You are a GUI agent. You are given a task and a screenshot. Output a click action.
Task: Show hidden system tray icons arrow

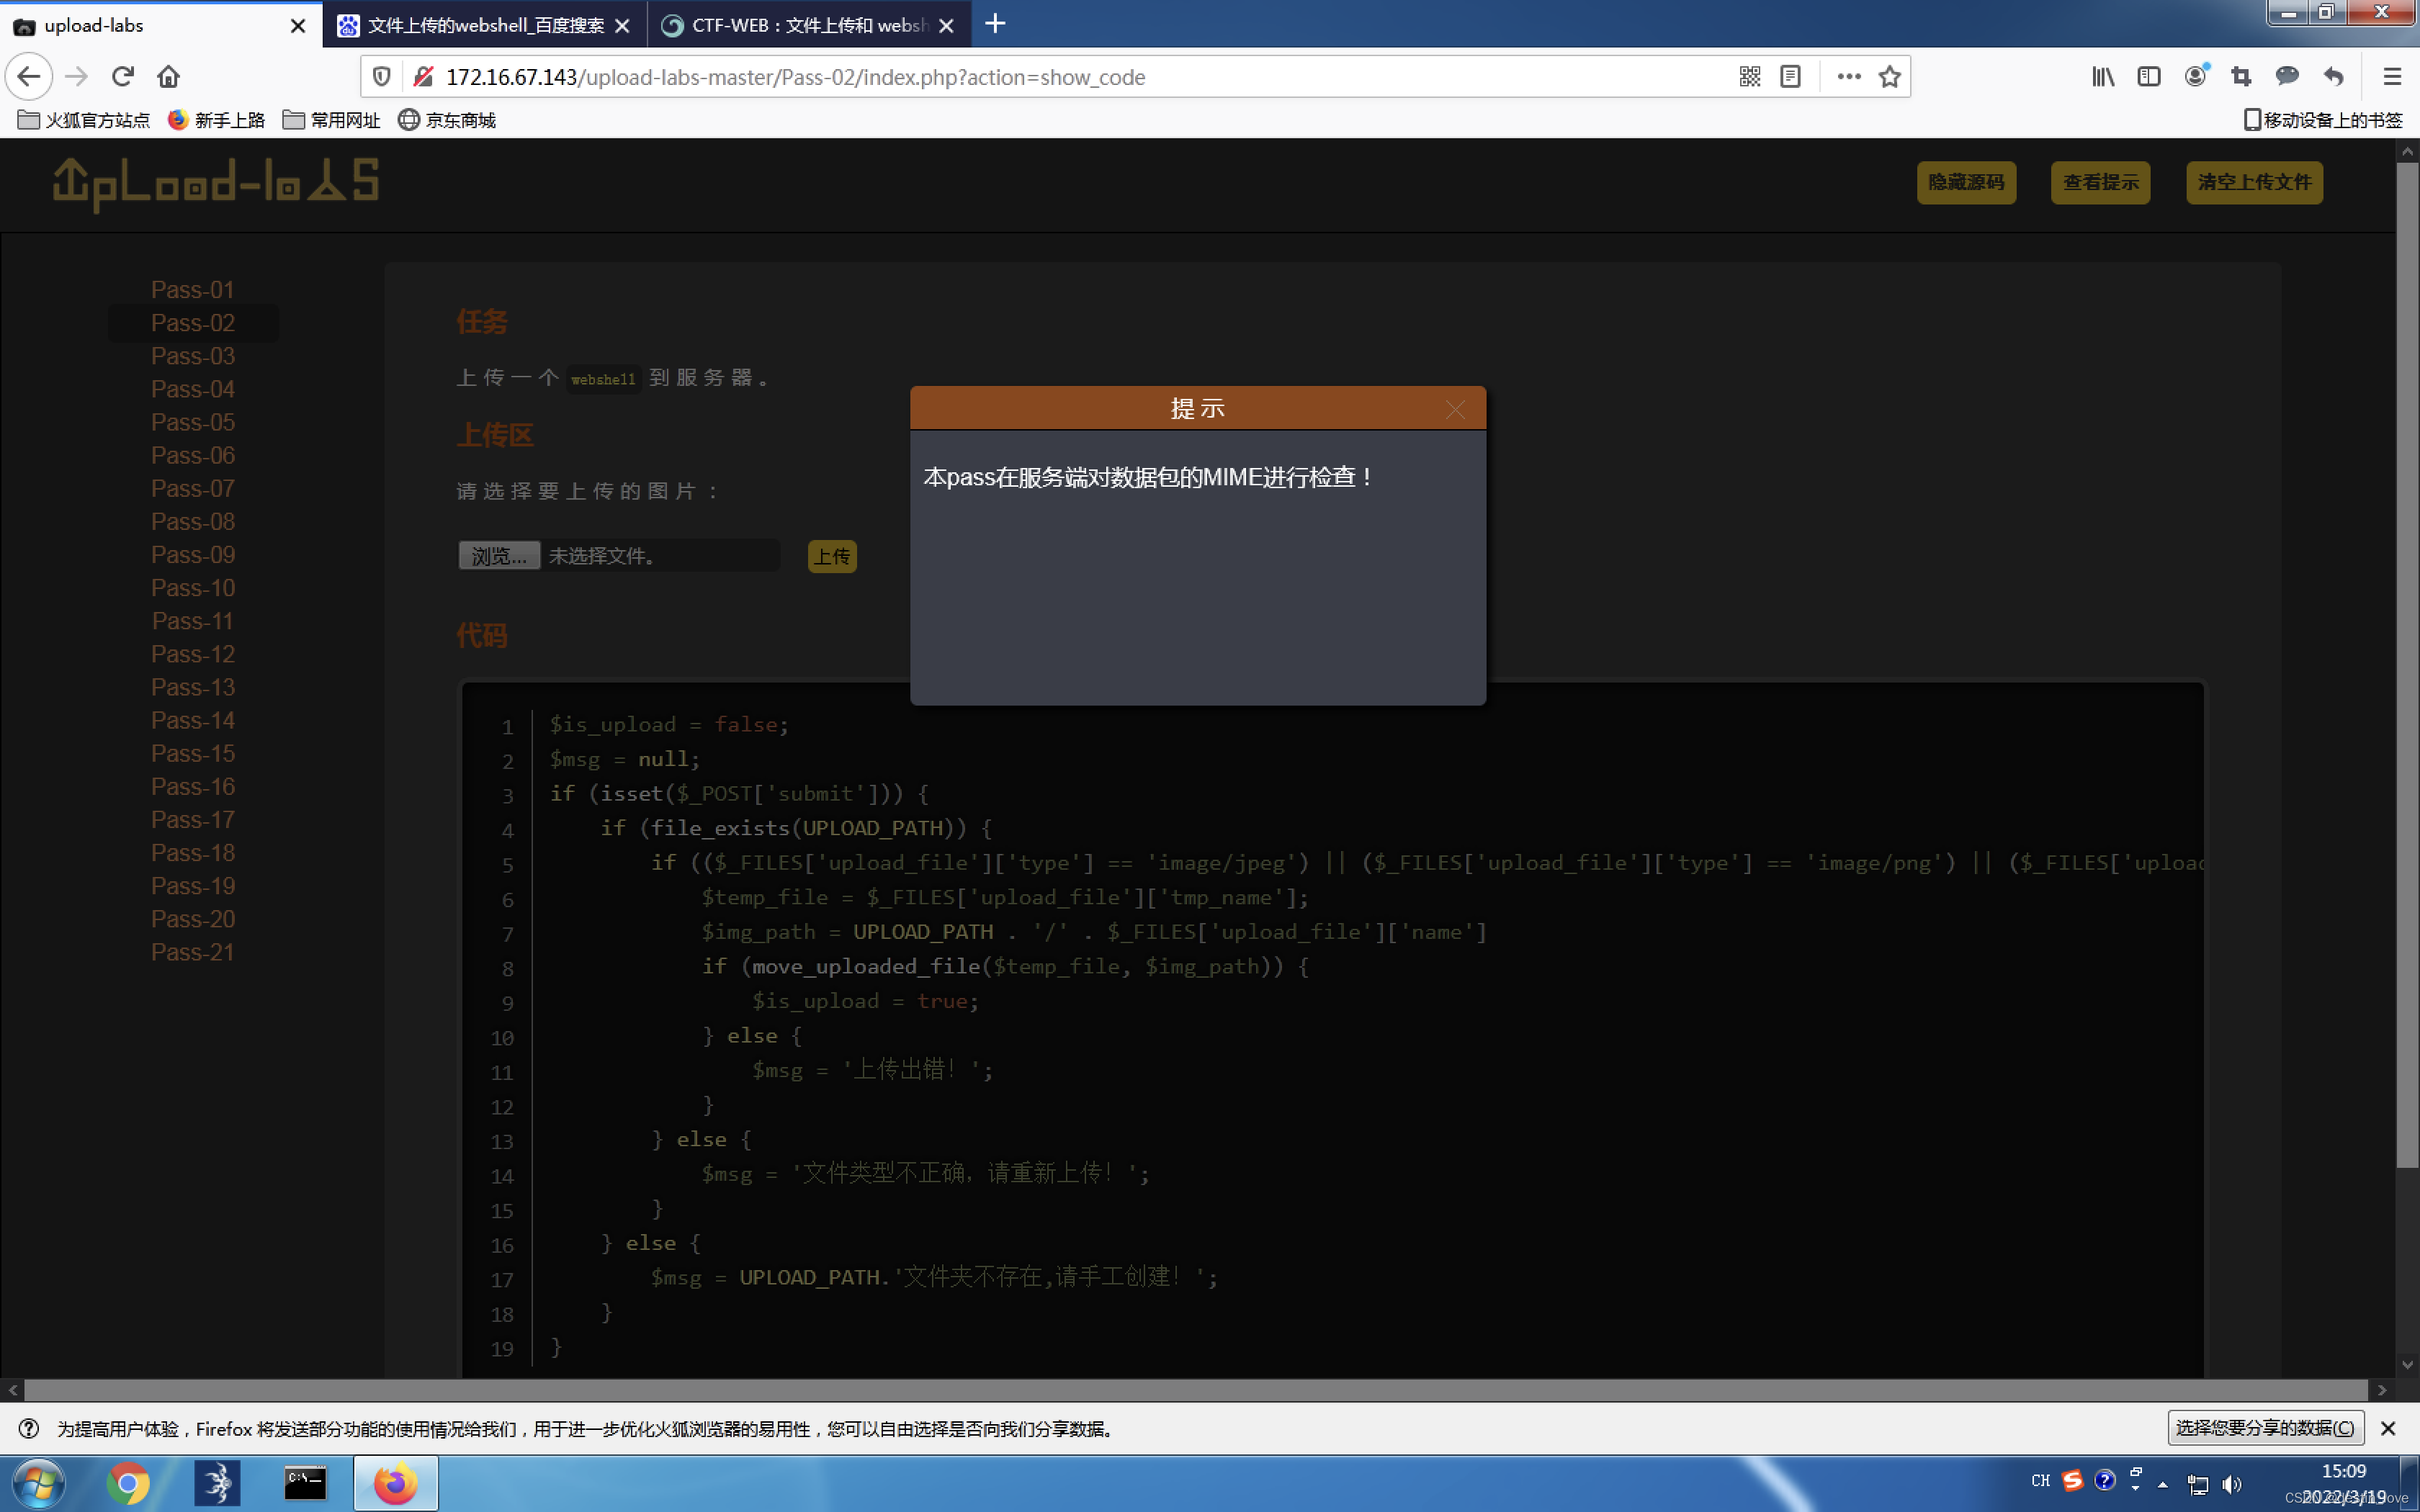pos(2163,1485)
